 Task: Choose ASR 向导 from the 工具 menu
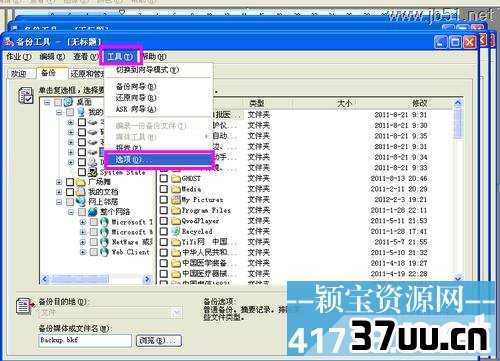(x=159, y=109)
